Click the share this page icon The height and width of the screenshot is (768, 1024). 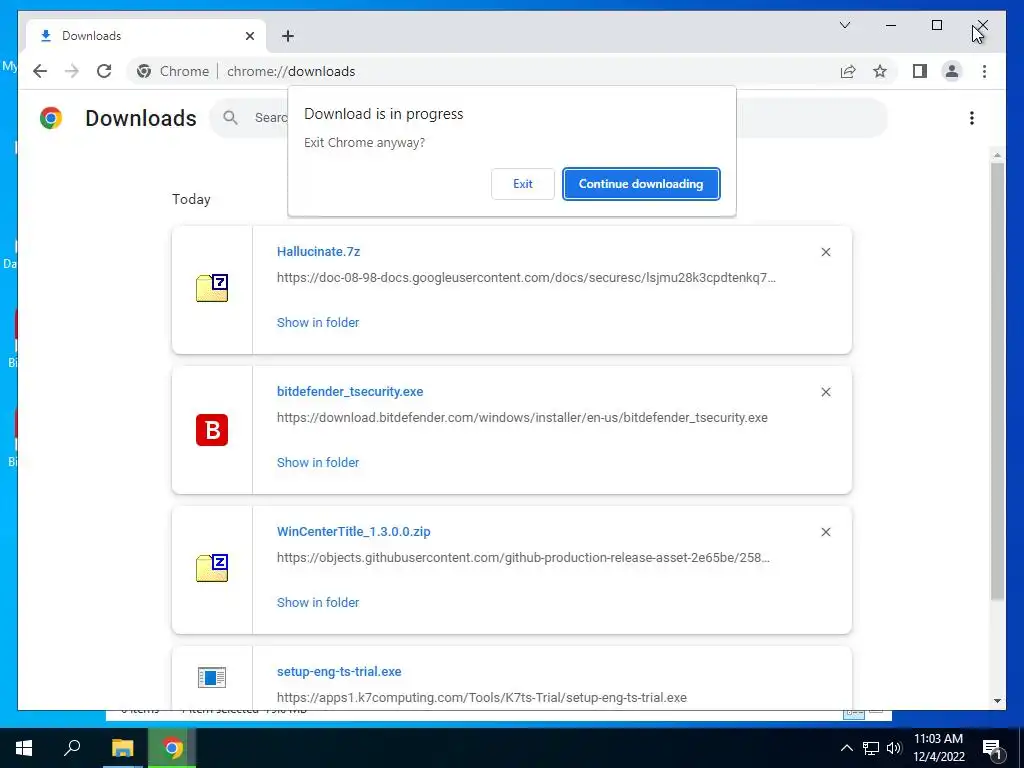pos(848,71)
